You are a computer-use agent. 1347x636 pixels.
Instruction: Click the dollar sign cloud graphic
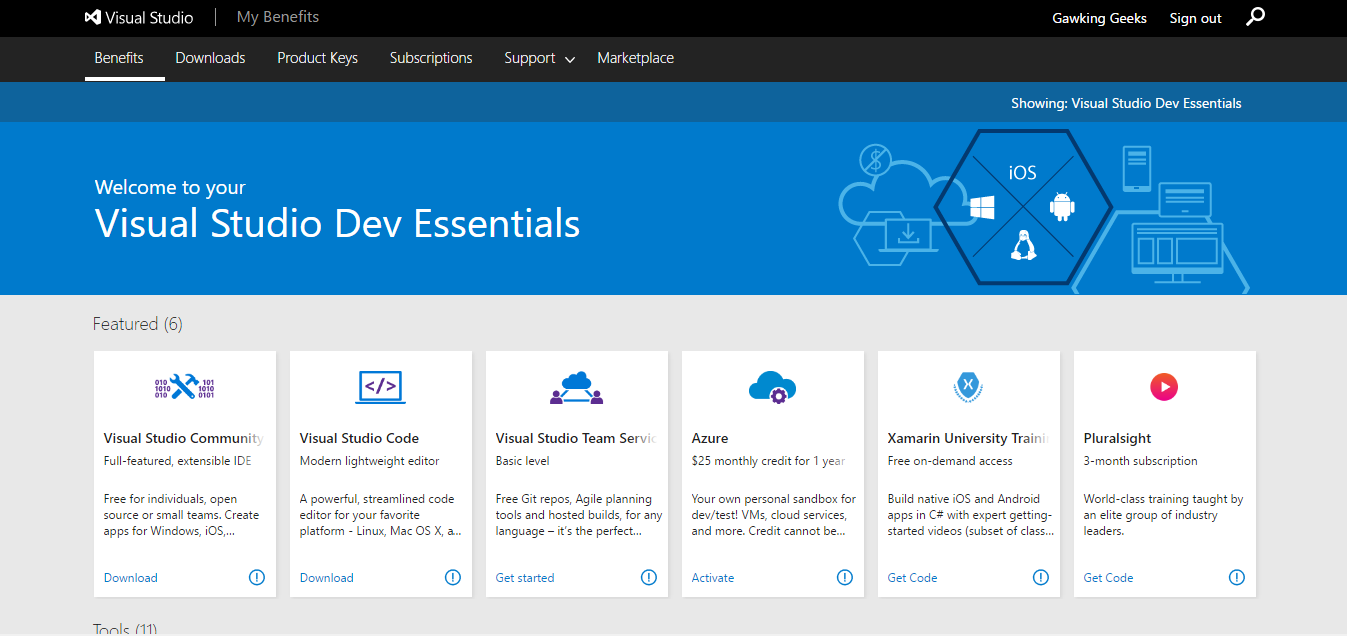[876, 159]
